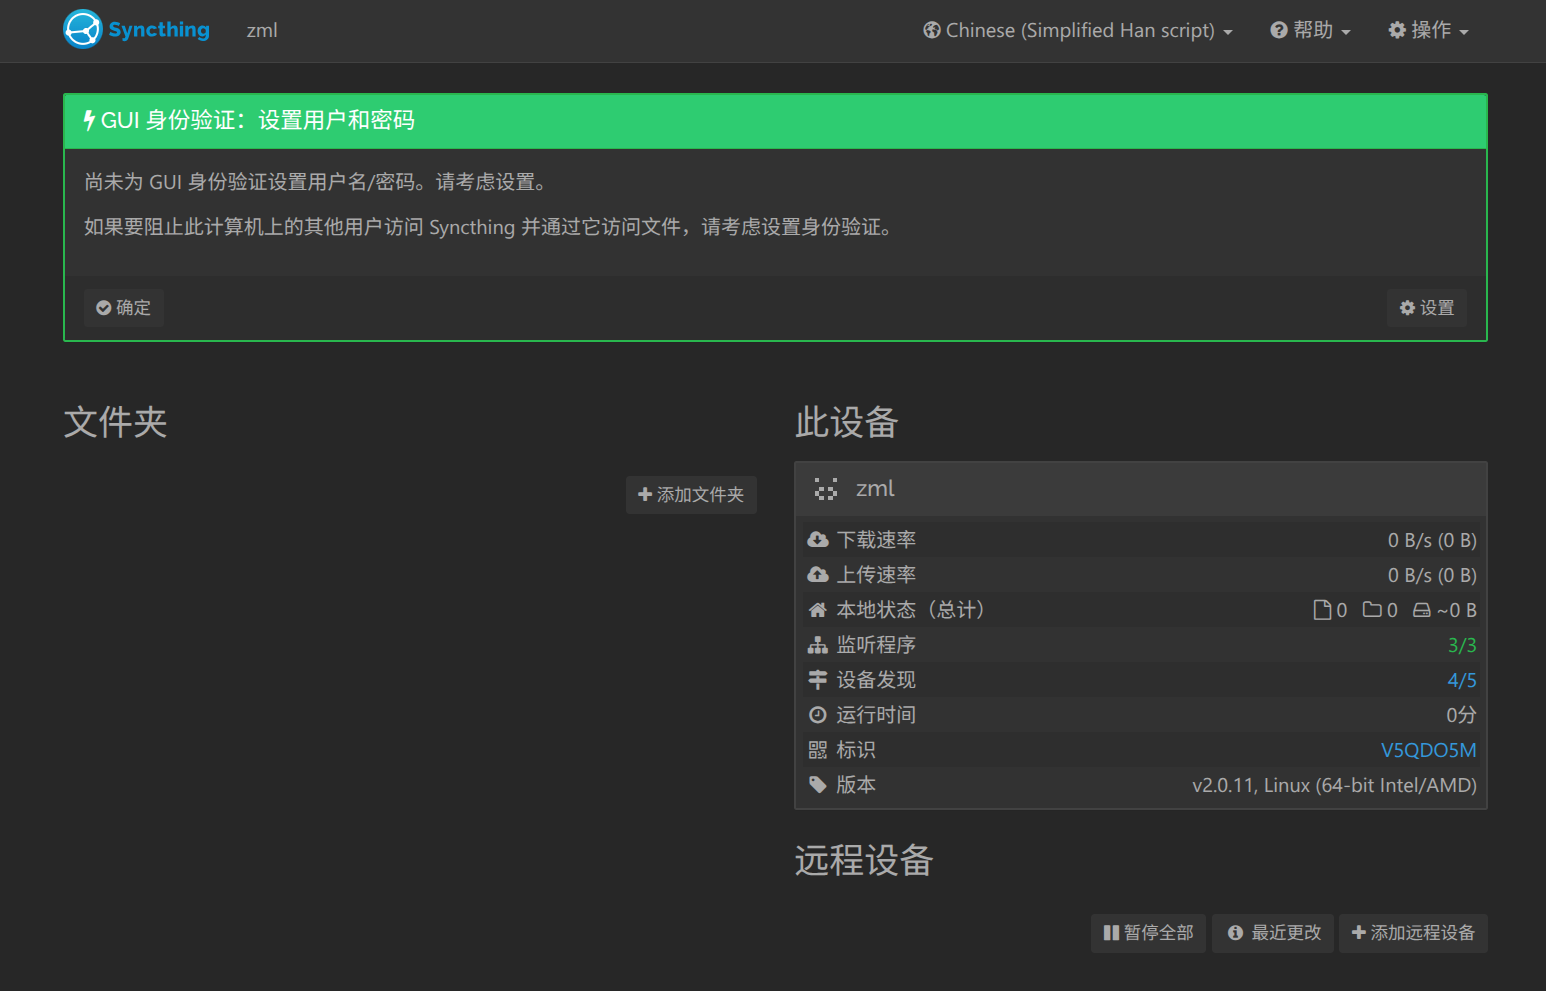Open the Chinese (Simplified Han script) language dropdown
1546x991 pixels.
point(1077,31)
